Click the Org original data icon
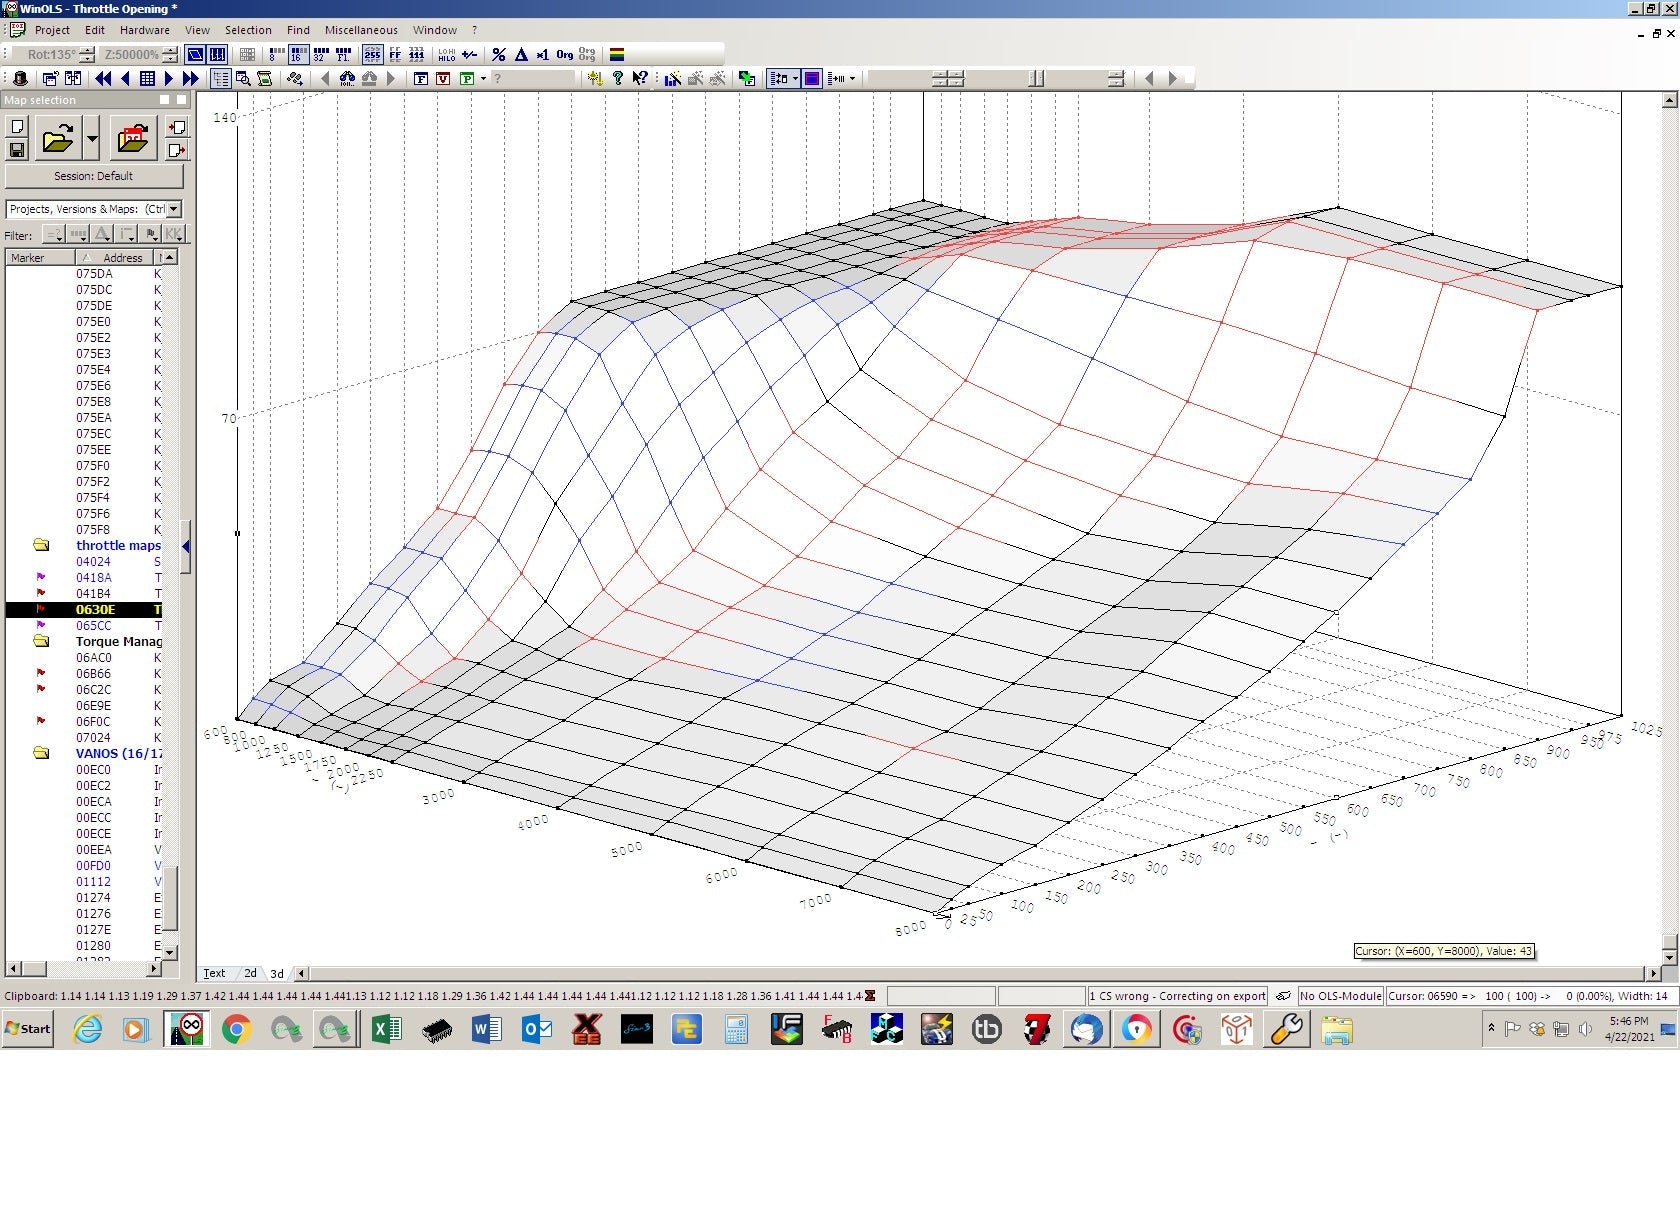The image size is (1680, 1210). [x=565, y=55]
